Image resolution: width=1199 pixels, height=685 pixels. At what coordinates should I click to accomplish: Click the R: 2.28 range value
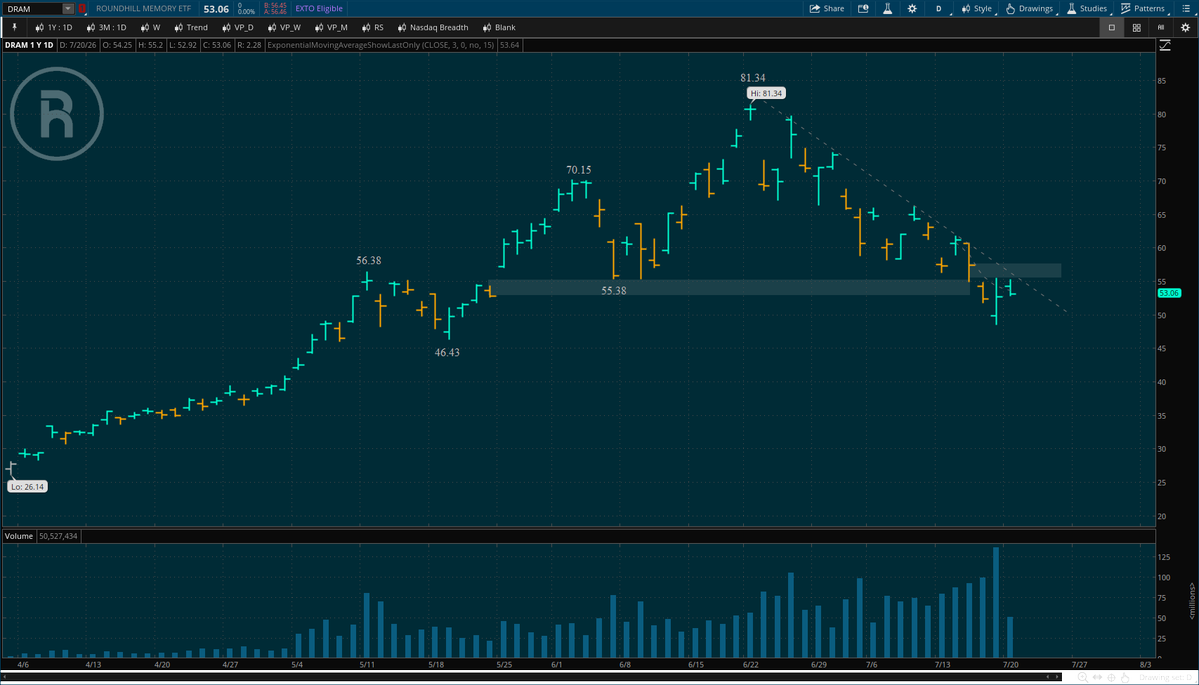coord(250,45)
